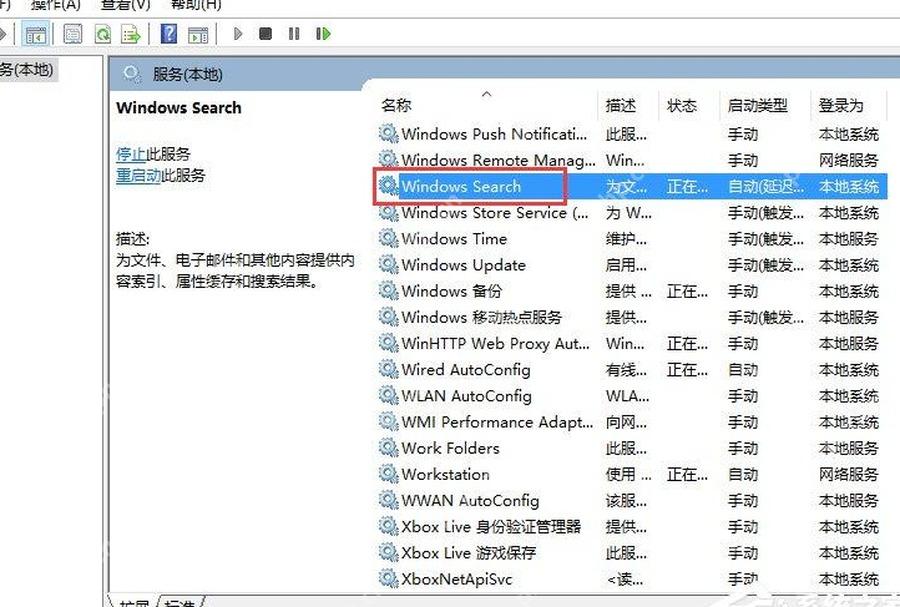Viewport: 900px width, 607px height.
Task: Select the highlighted Windows Search service name
Action: (461, 186)
